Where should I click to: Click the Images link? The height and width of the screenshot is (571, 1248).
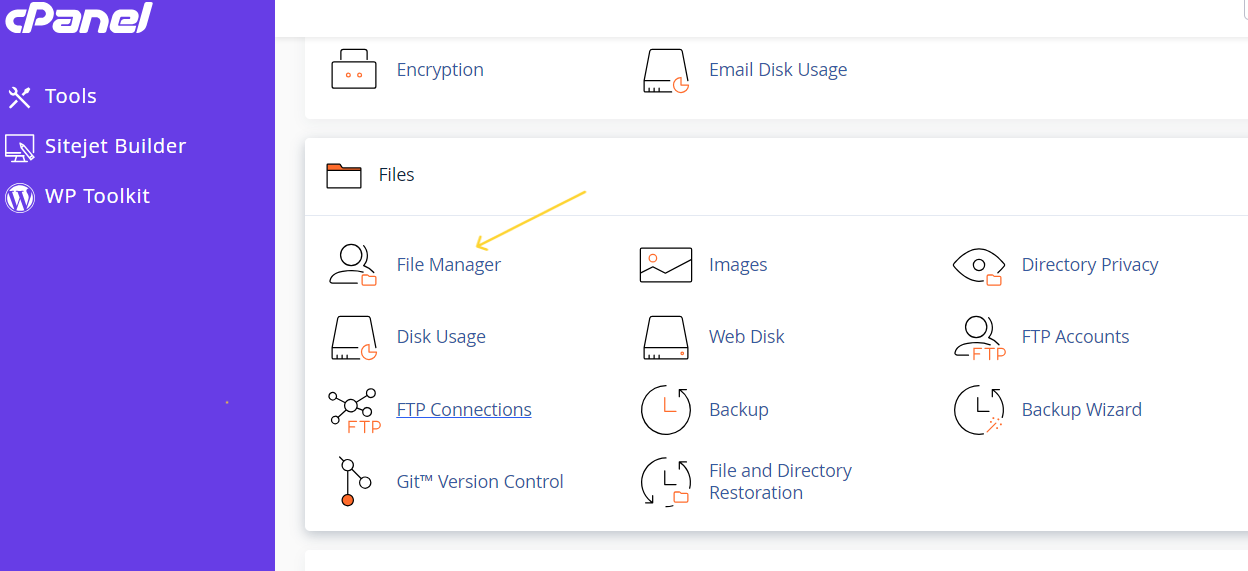click(x=738, y=265)
